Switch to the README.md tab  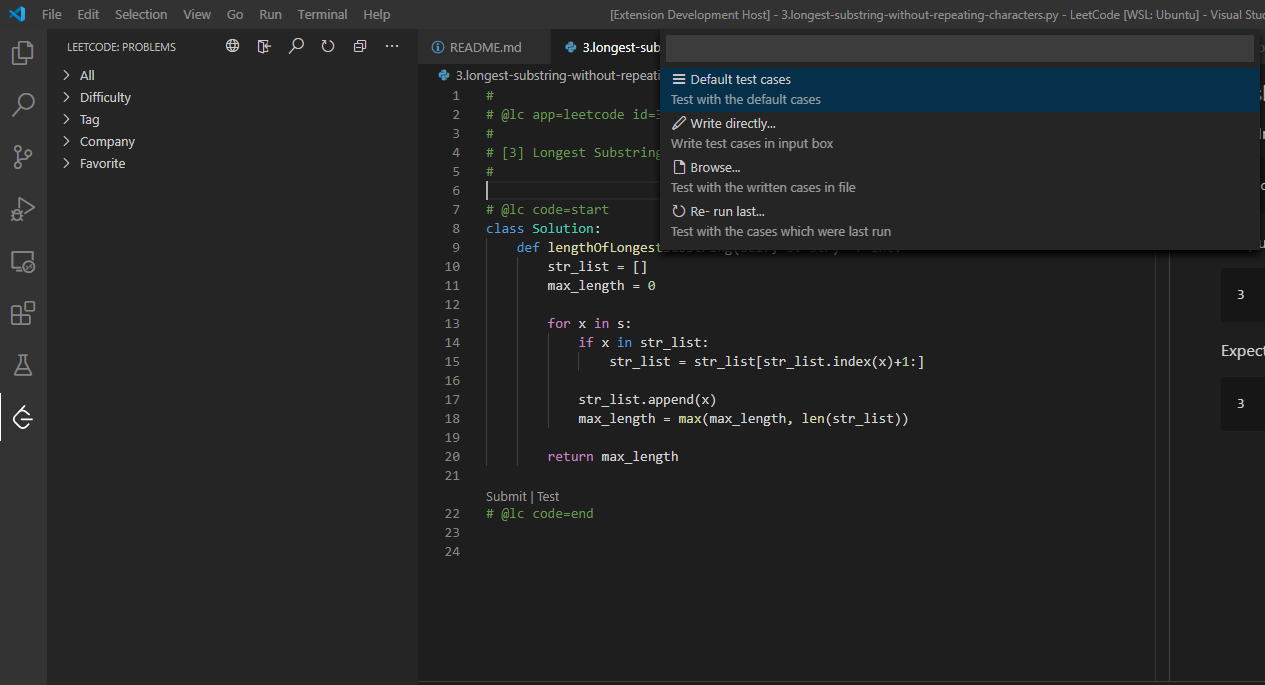click(484, 47)
